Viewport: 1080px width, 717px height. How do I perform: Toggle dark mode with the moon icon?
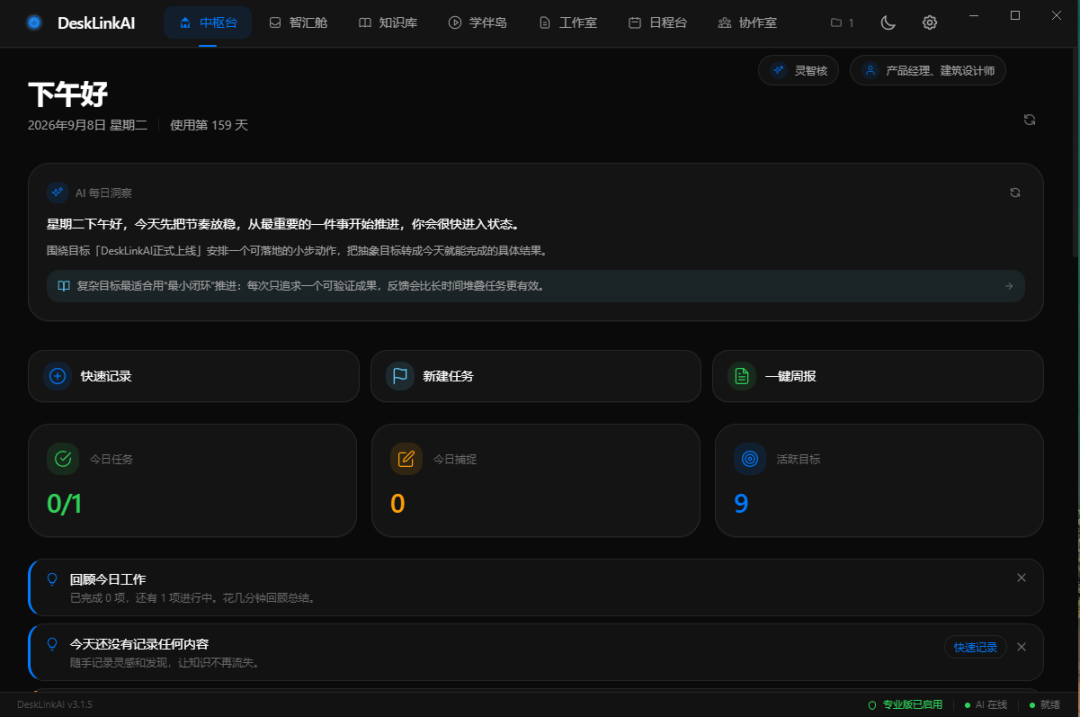[888, 23]
